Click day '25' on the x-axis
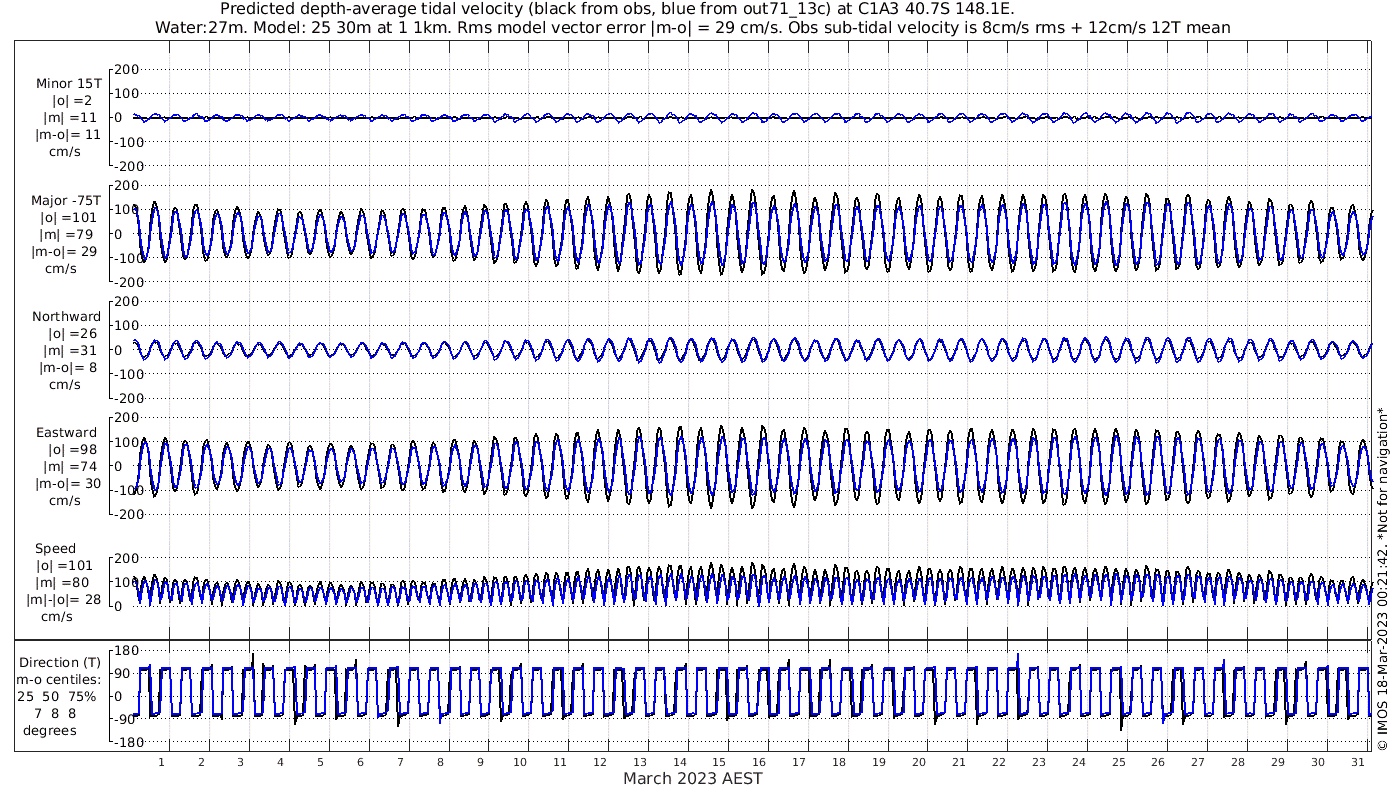1400x800 pixels. point(1118,762)
